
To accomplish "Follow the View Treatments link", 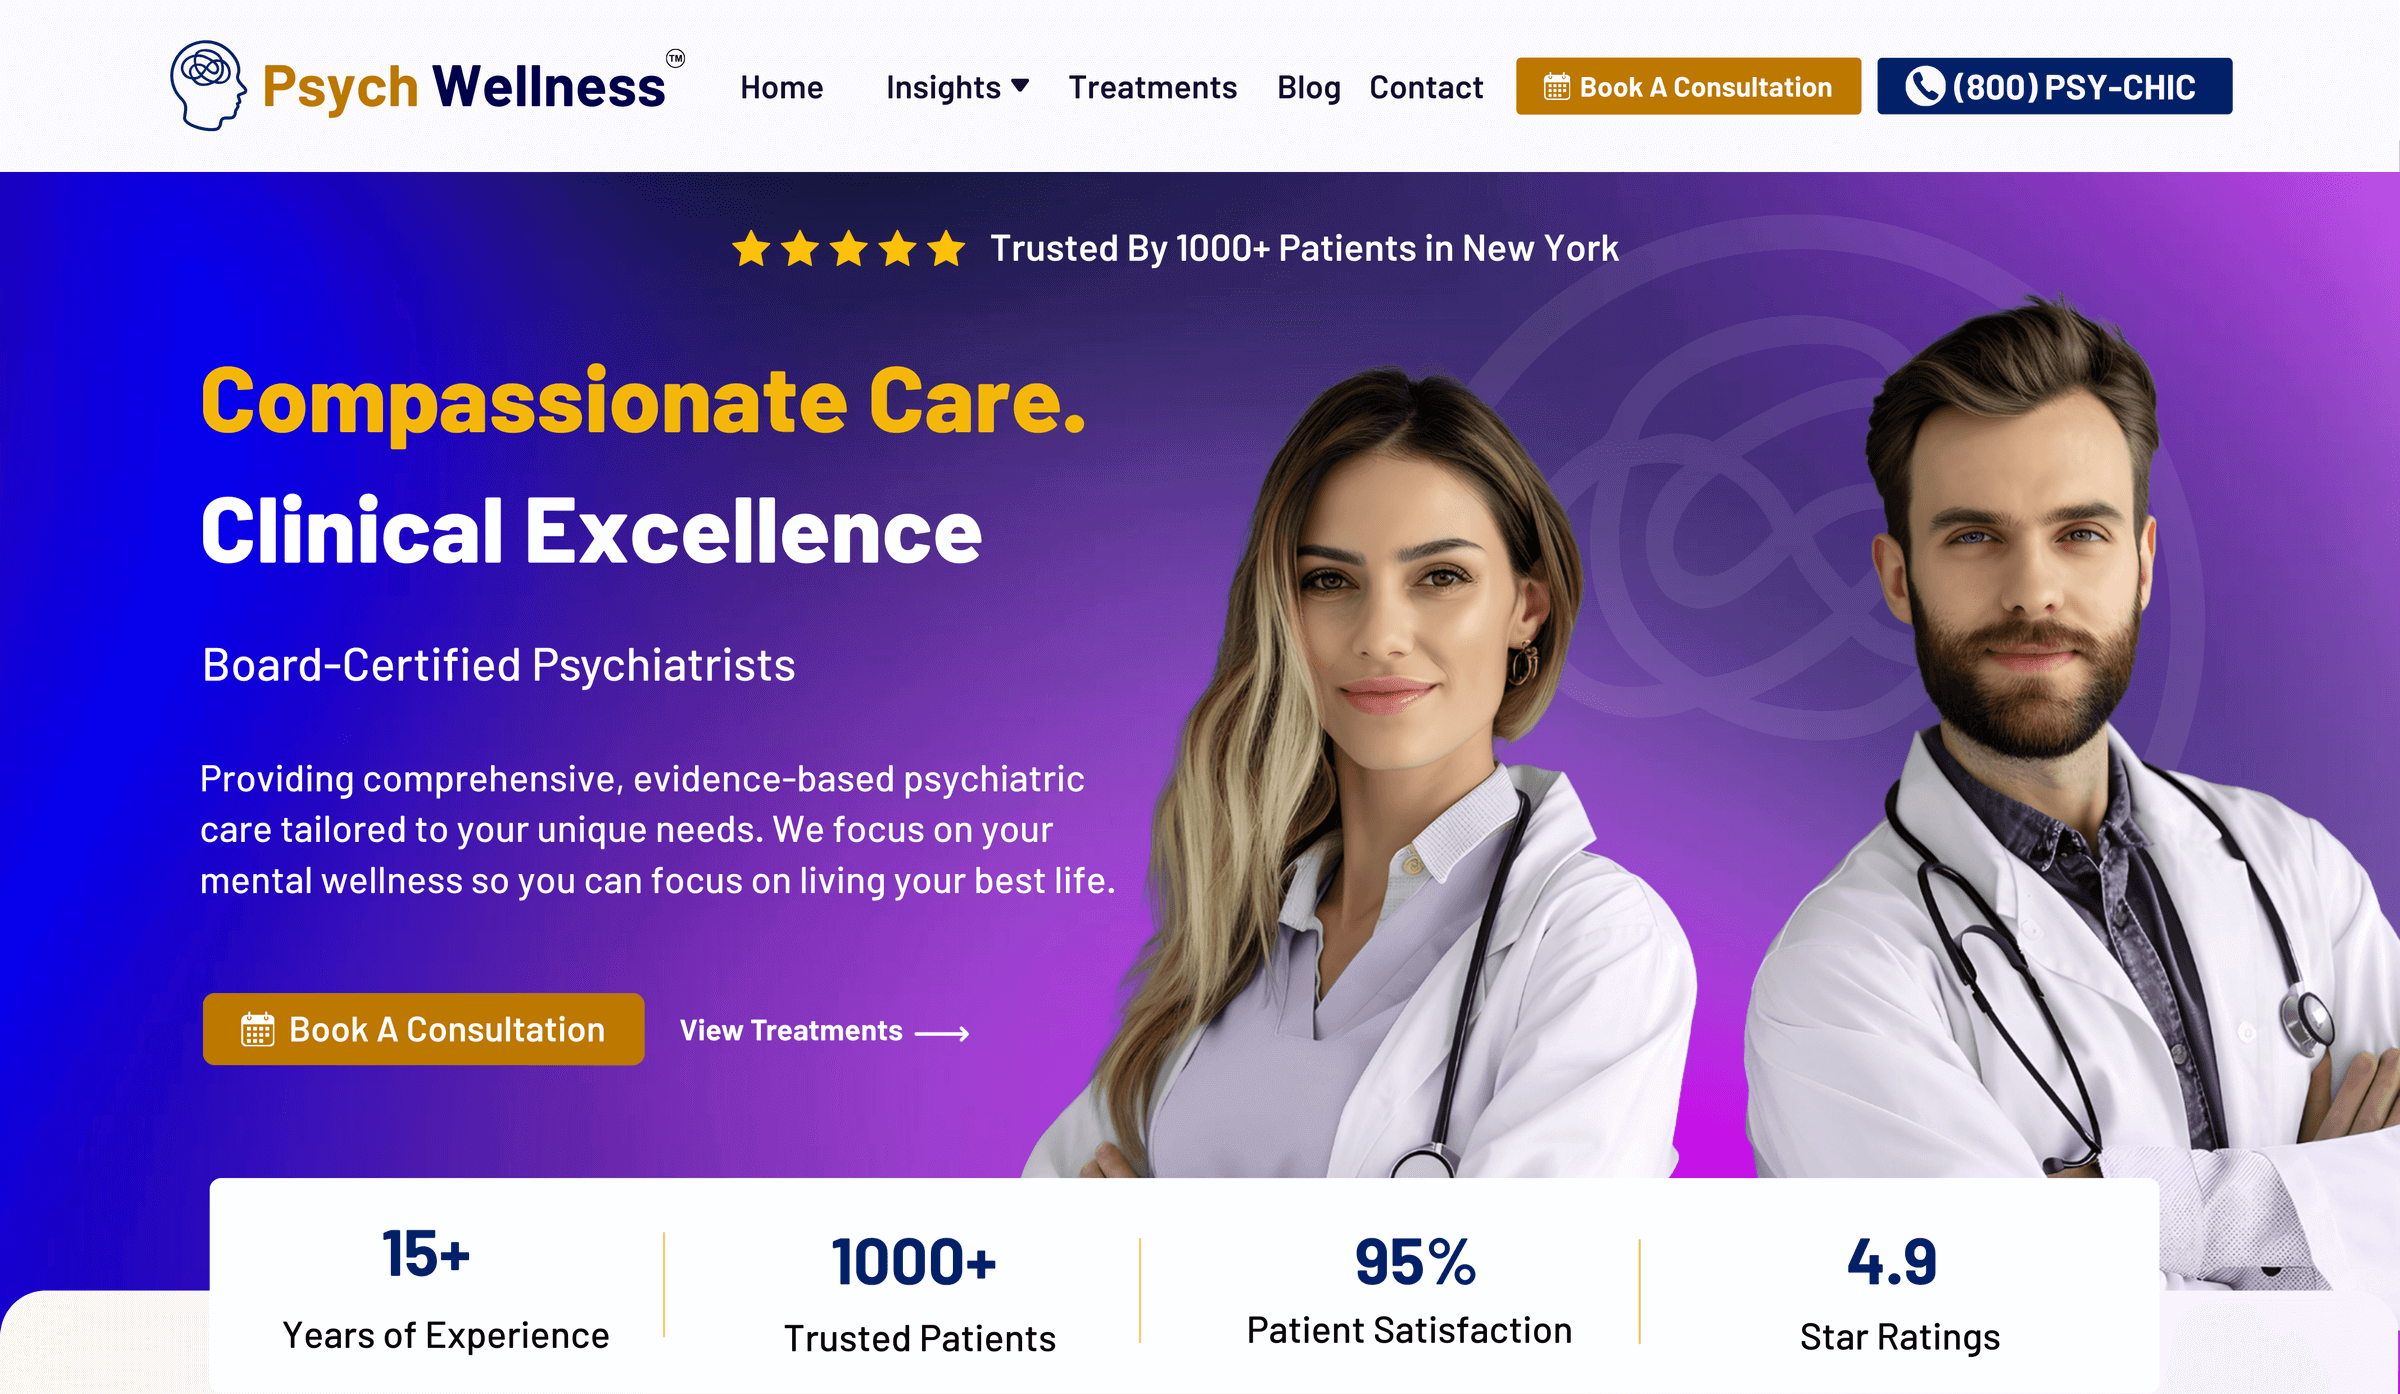I will (x=824, y=1031).
